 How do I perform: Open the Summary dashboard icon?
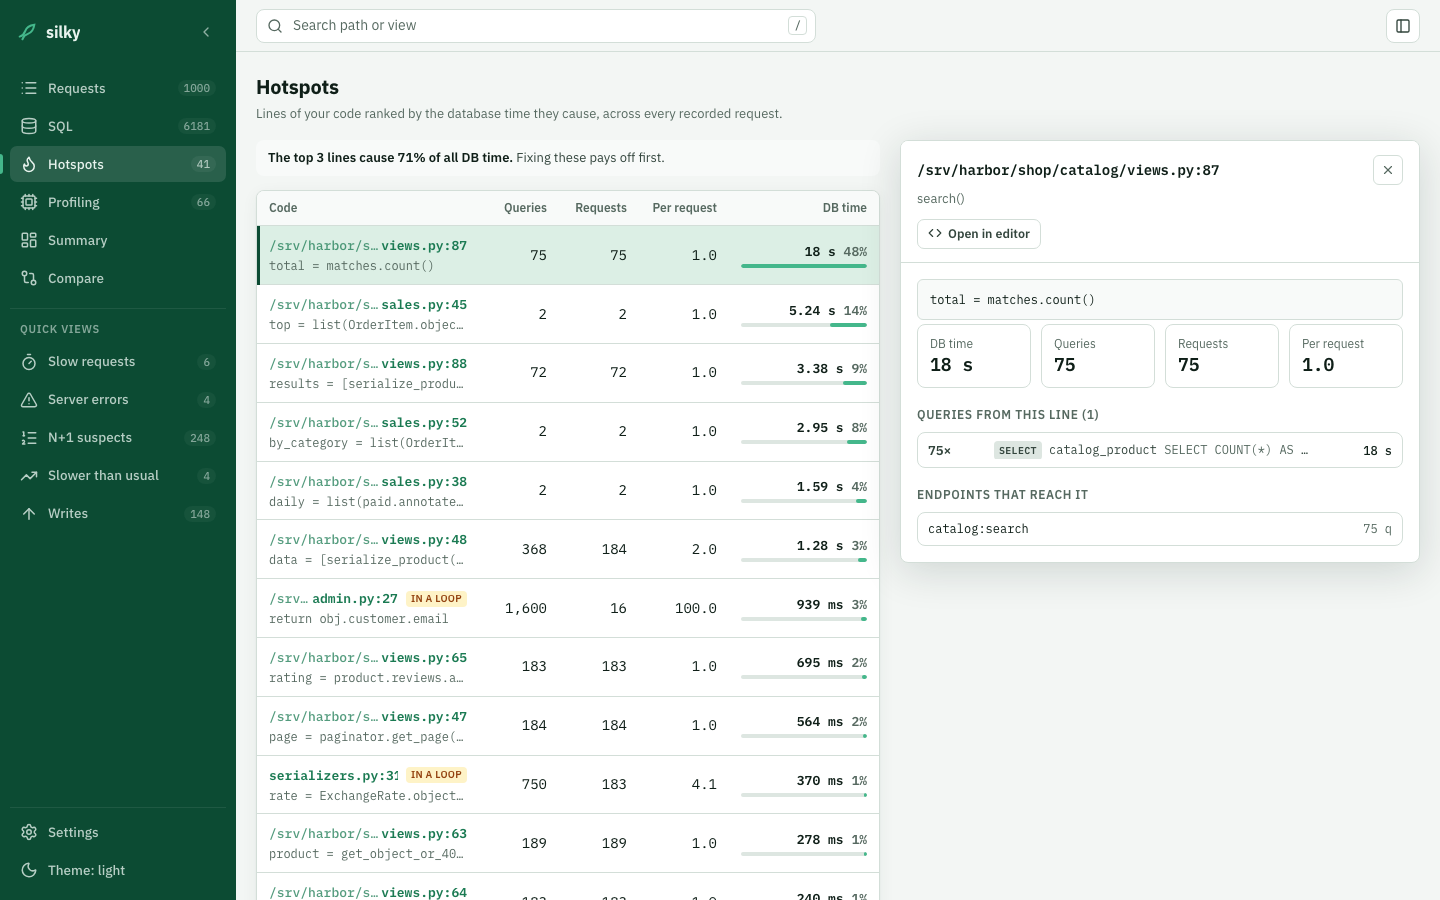click(29, 240)
